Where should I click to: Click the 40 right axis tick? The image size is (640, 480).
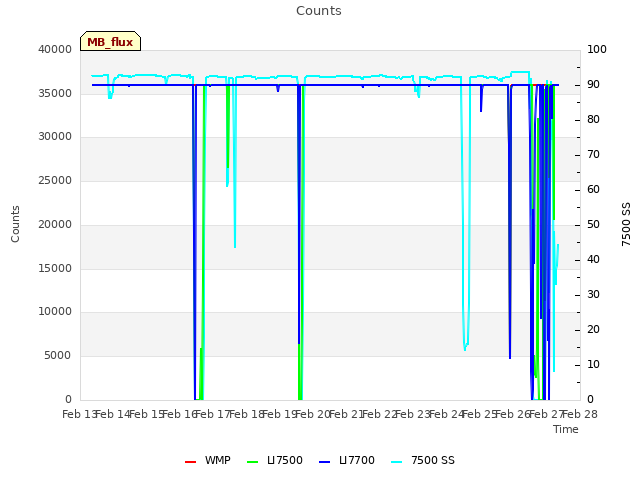tap(593, 260)
